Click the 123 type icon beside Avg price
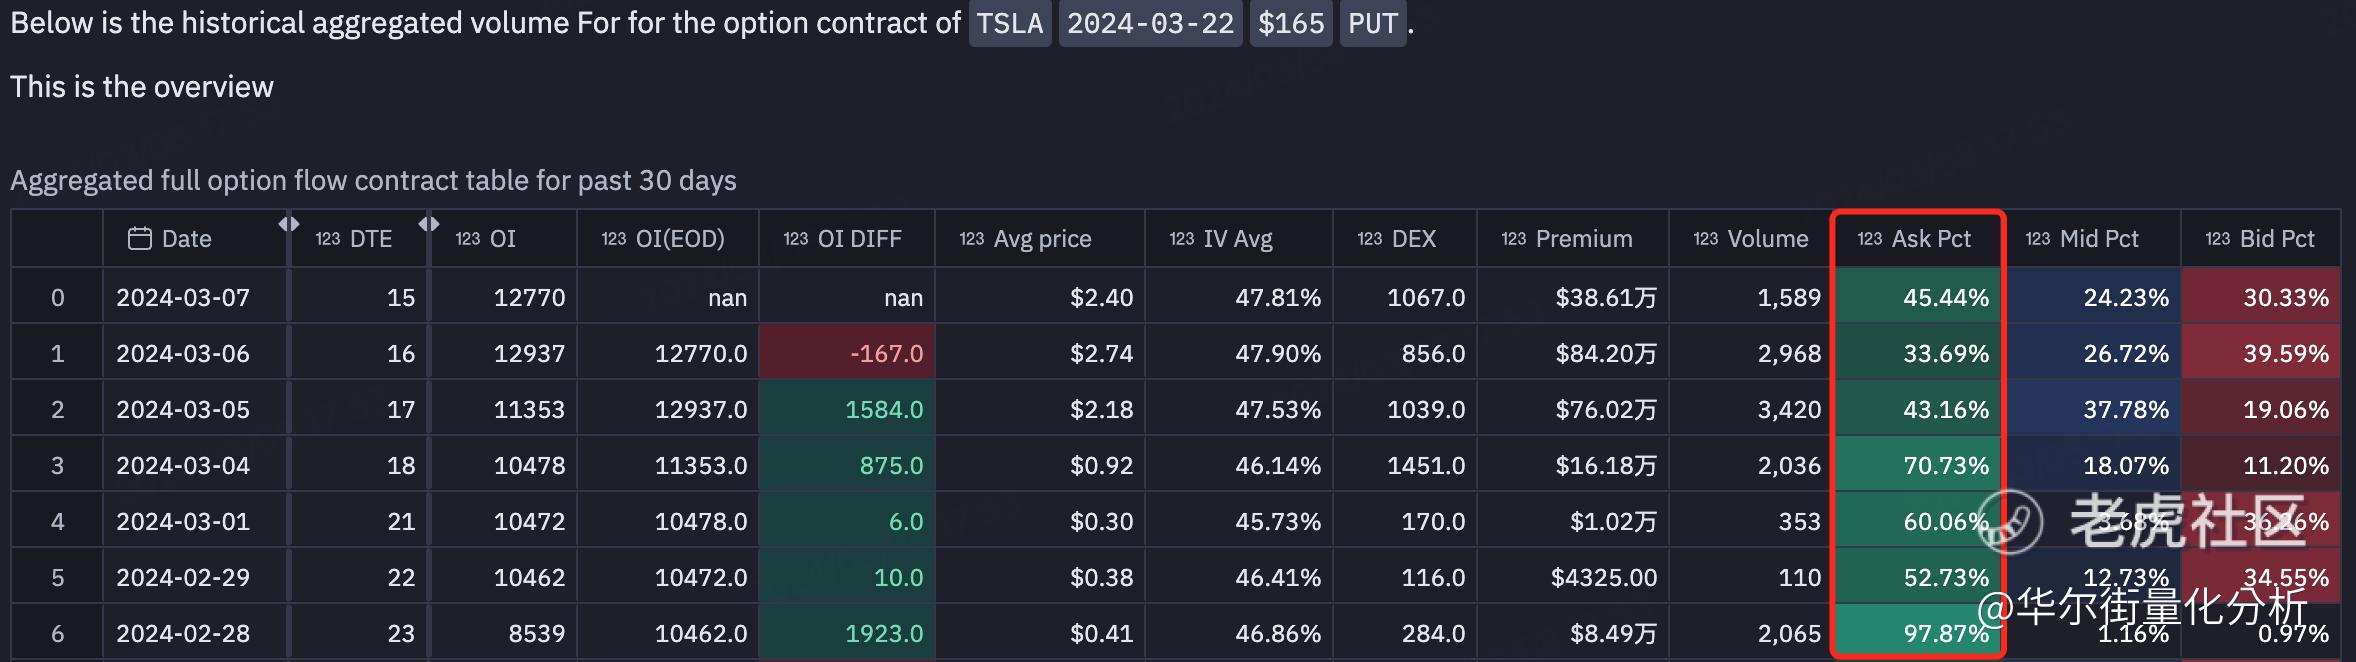 972,239
